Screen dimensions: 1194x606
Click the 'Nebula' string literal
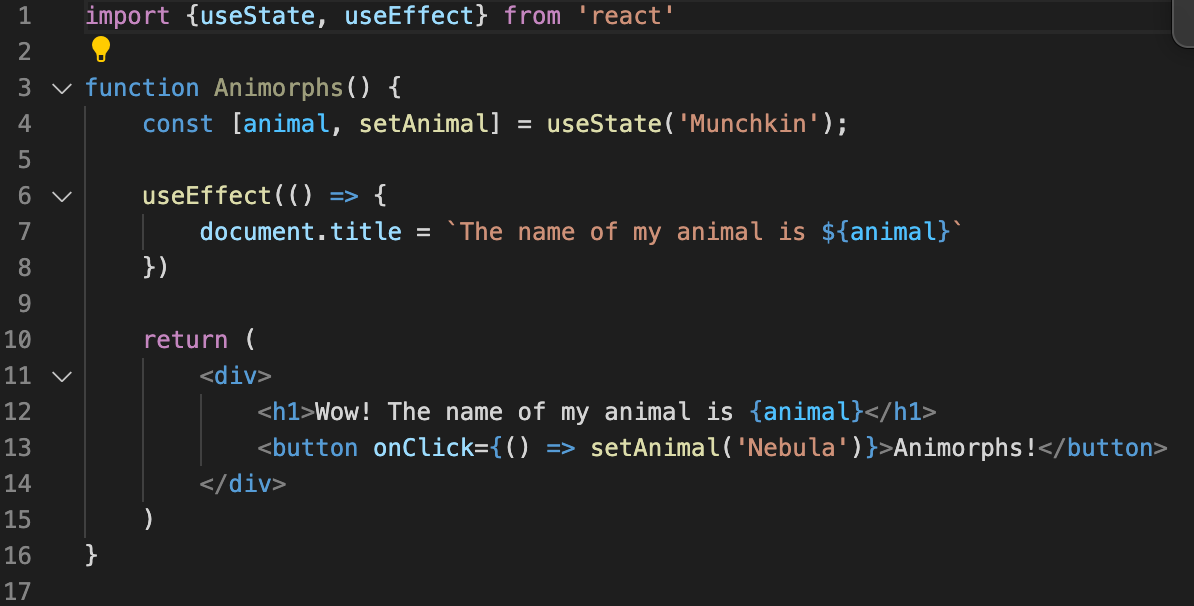[784, 448]
